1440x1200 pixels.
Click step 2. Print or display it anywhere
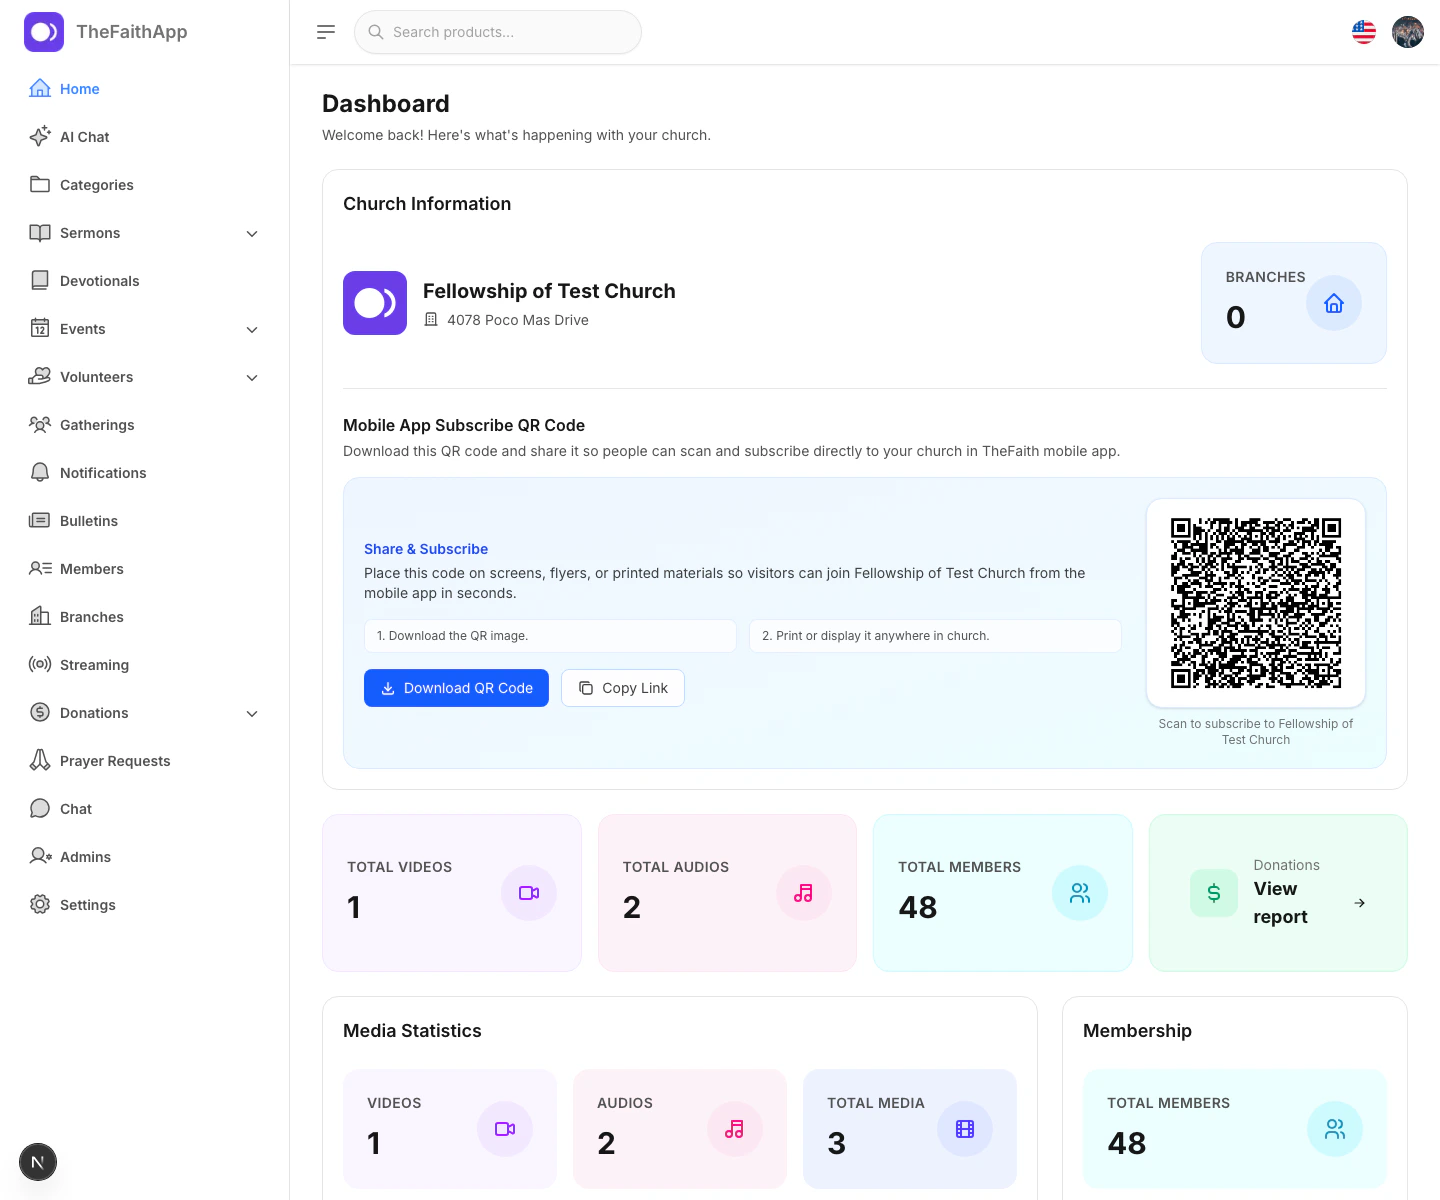(x=935, y=636)
